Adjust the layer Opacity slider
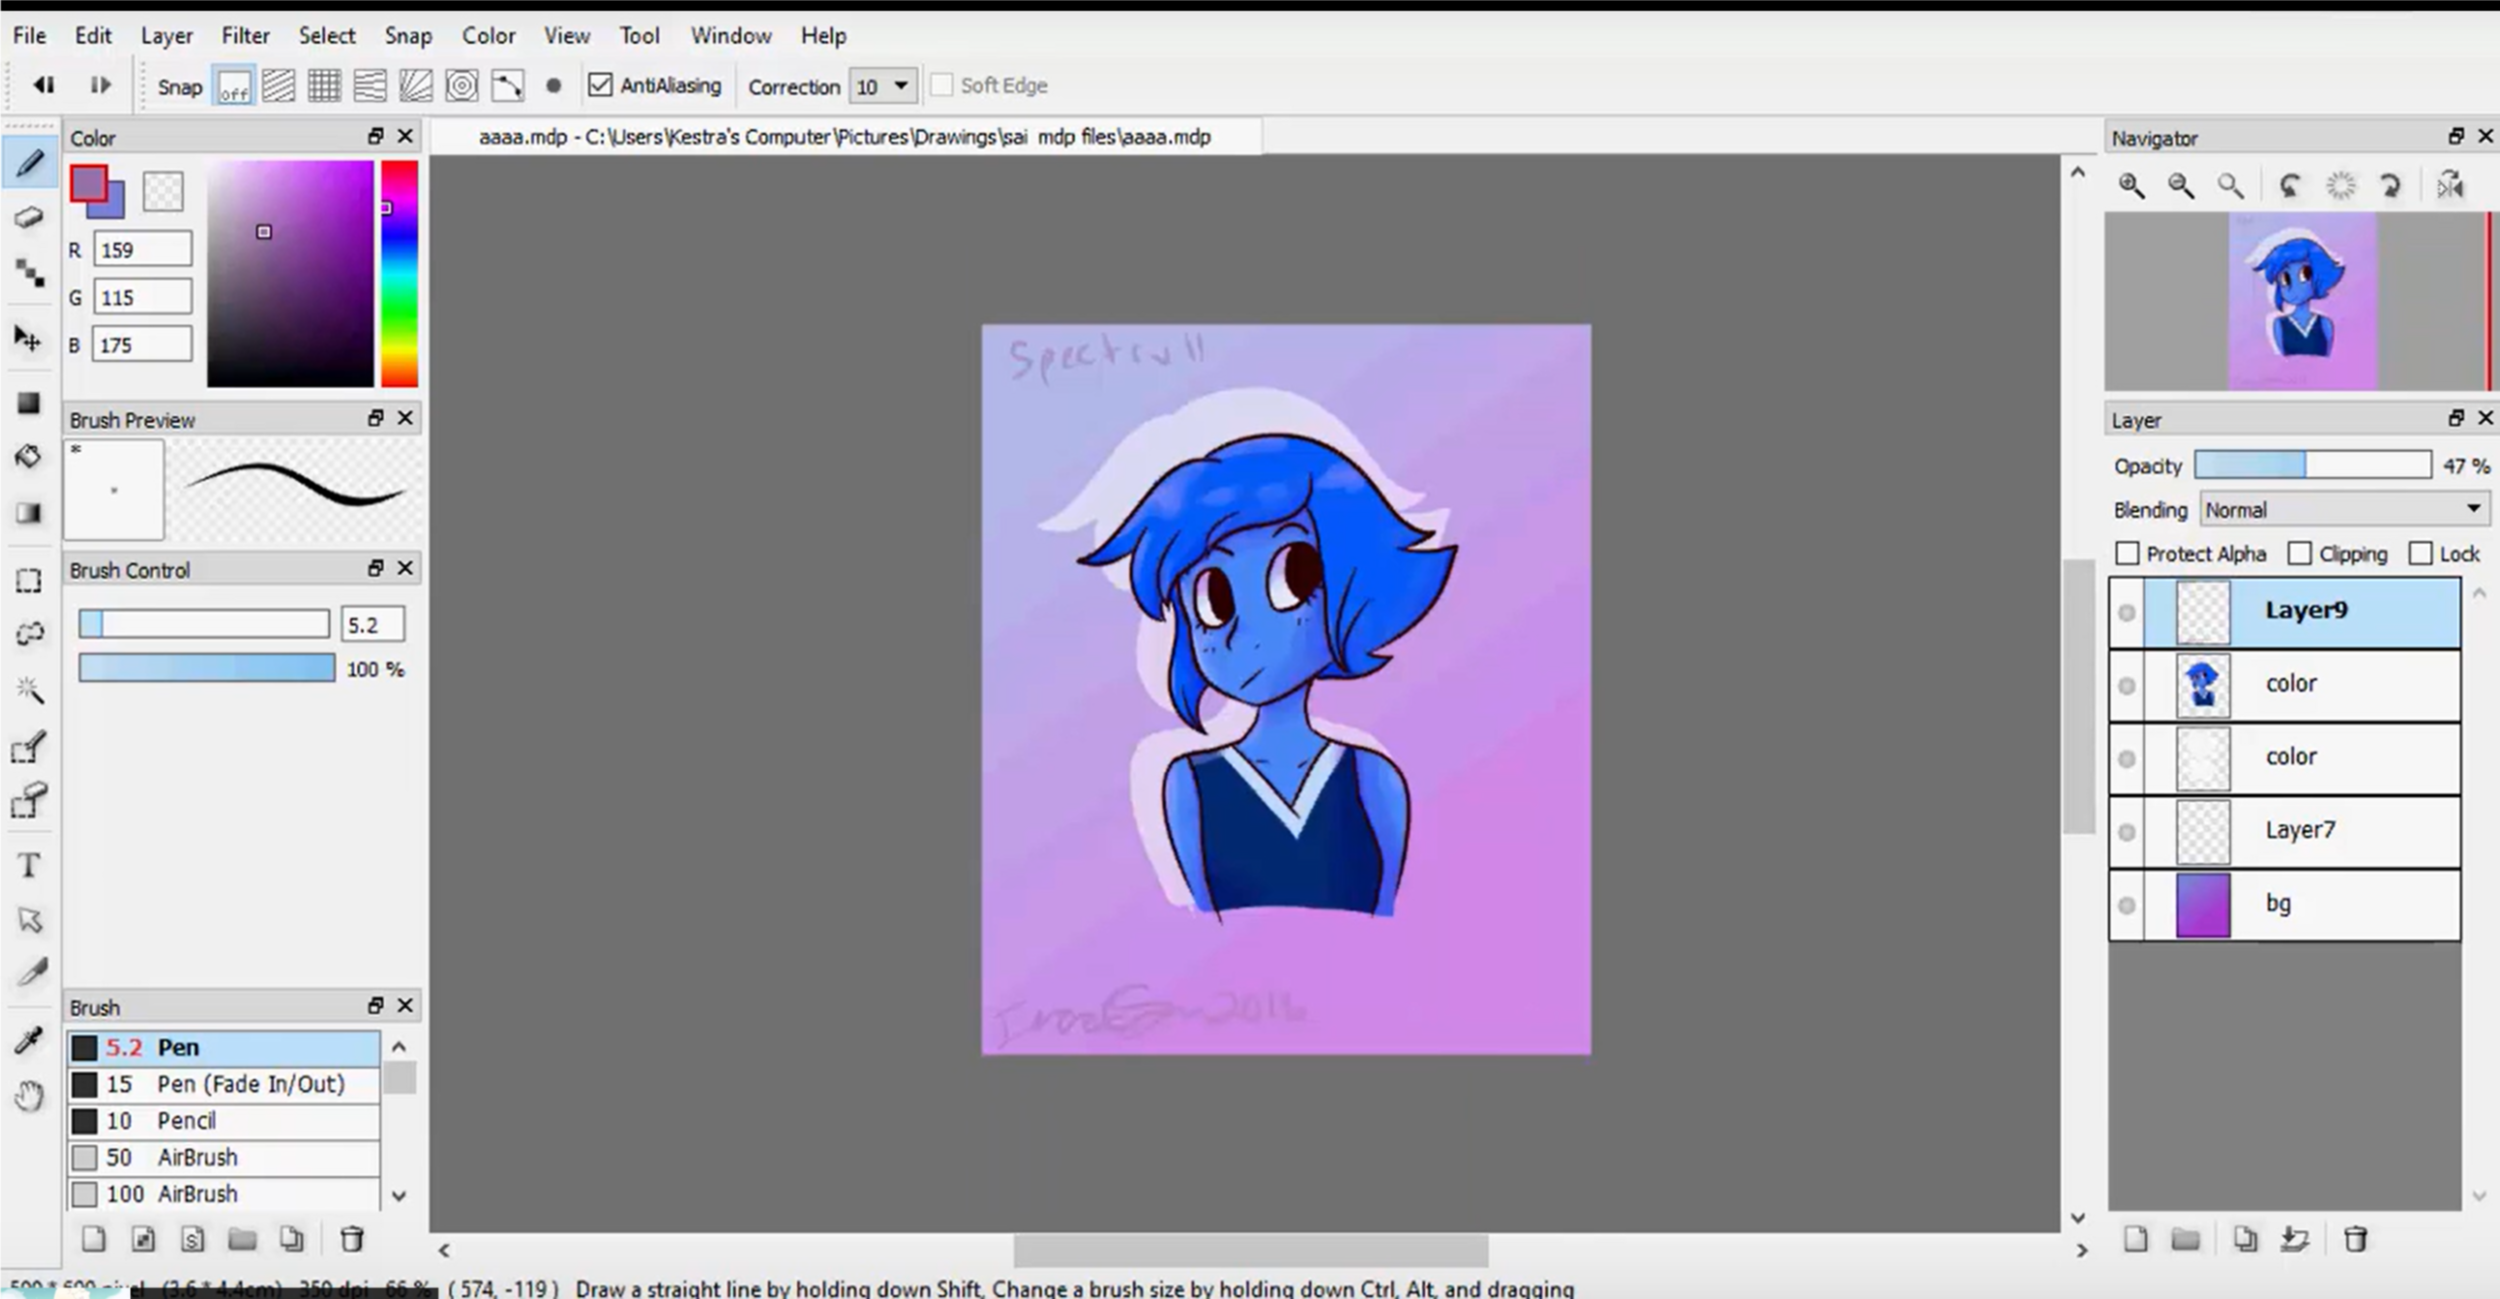The height and width of the screenshot is (1299, 2500). pyautogui.click(x=2313, y=465)
